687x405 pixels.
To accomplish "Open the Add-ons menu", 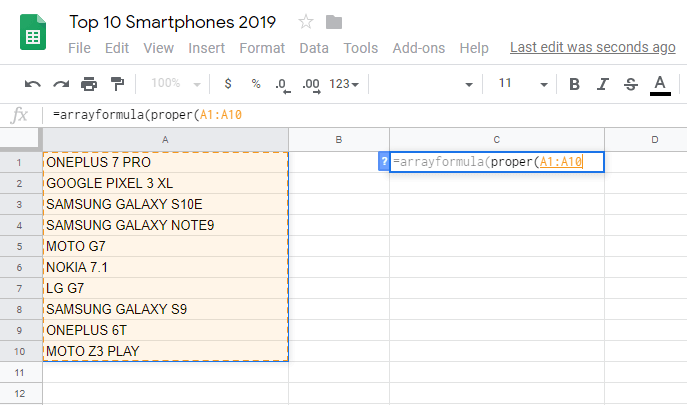I will (418, 48).
